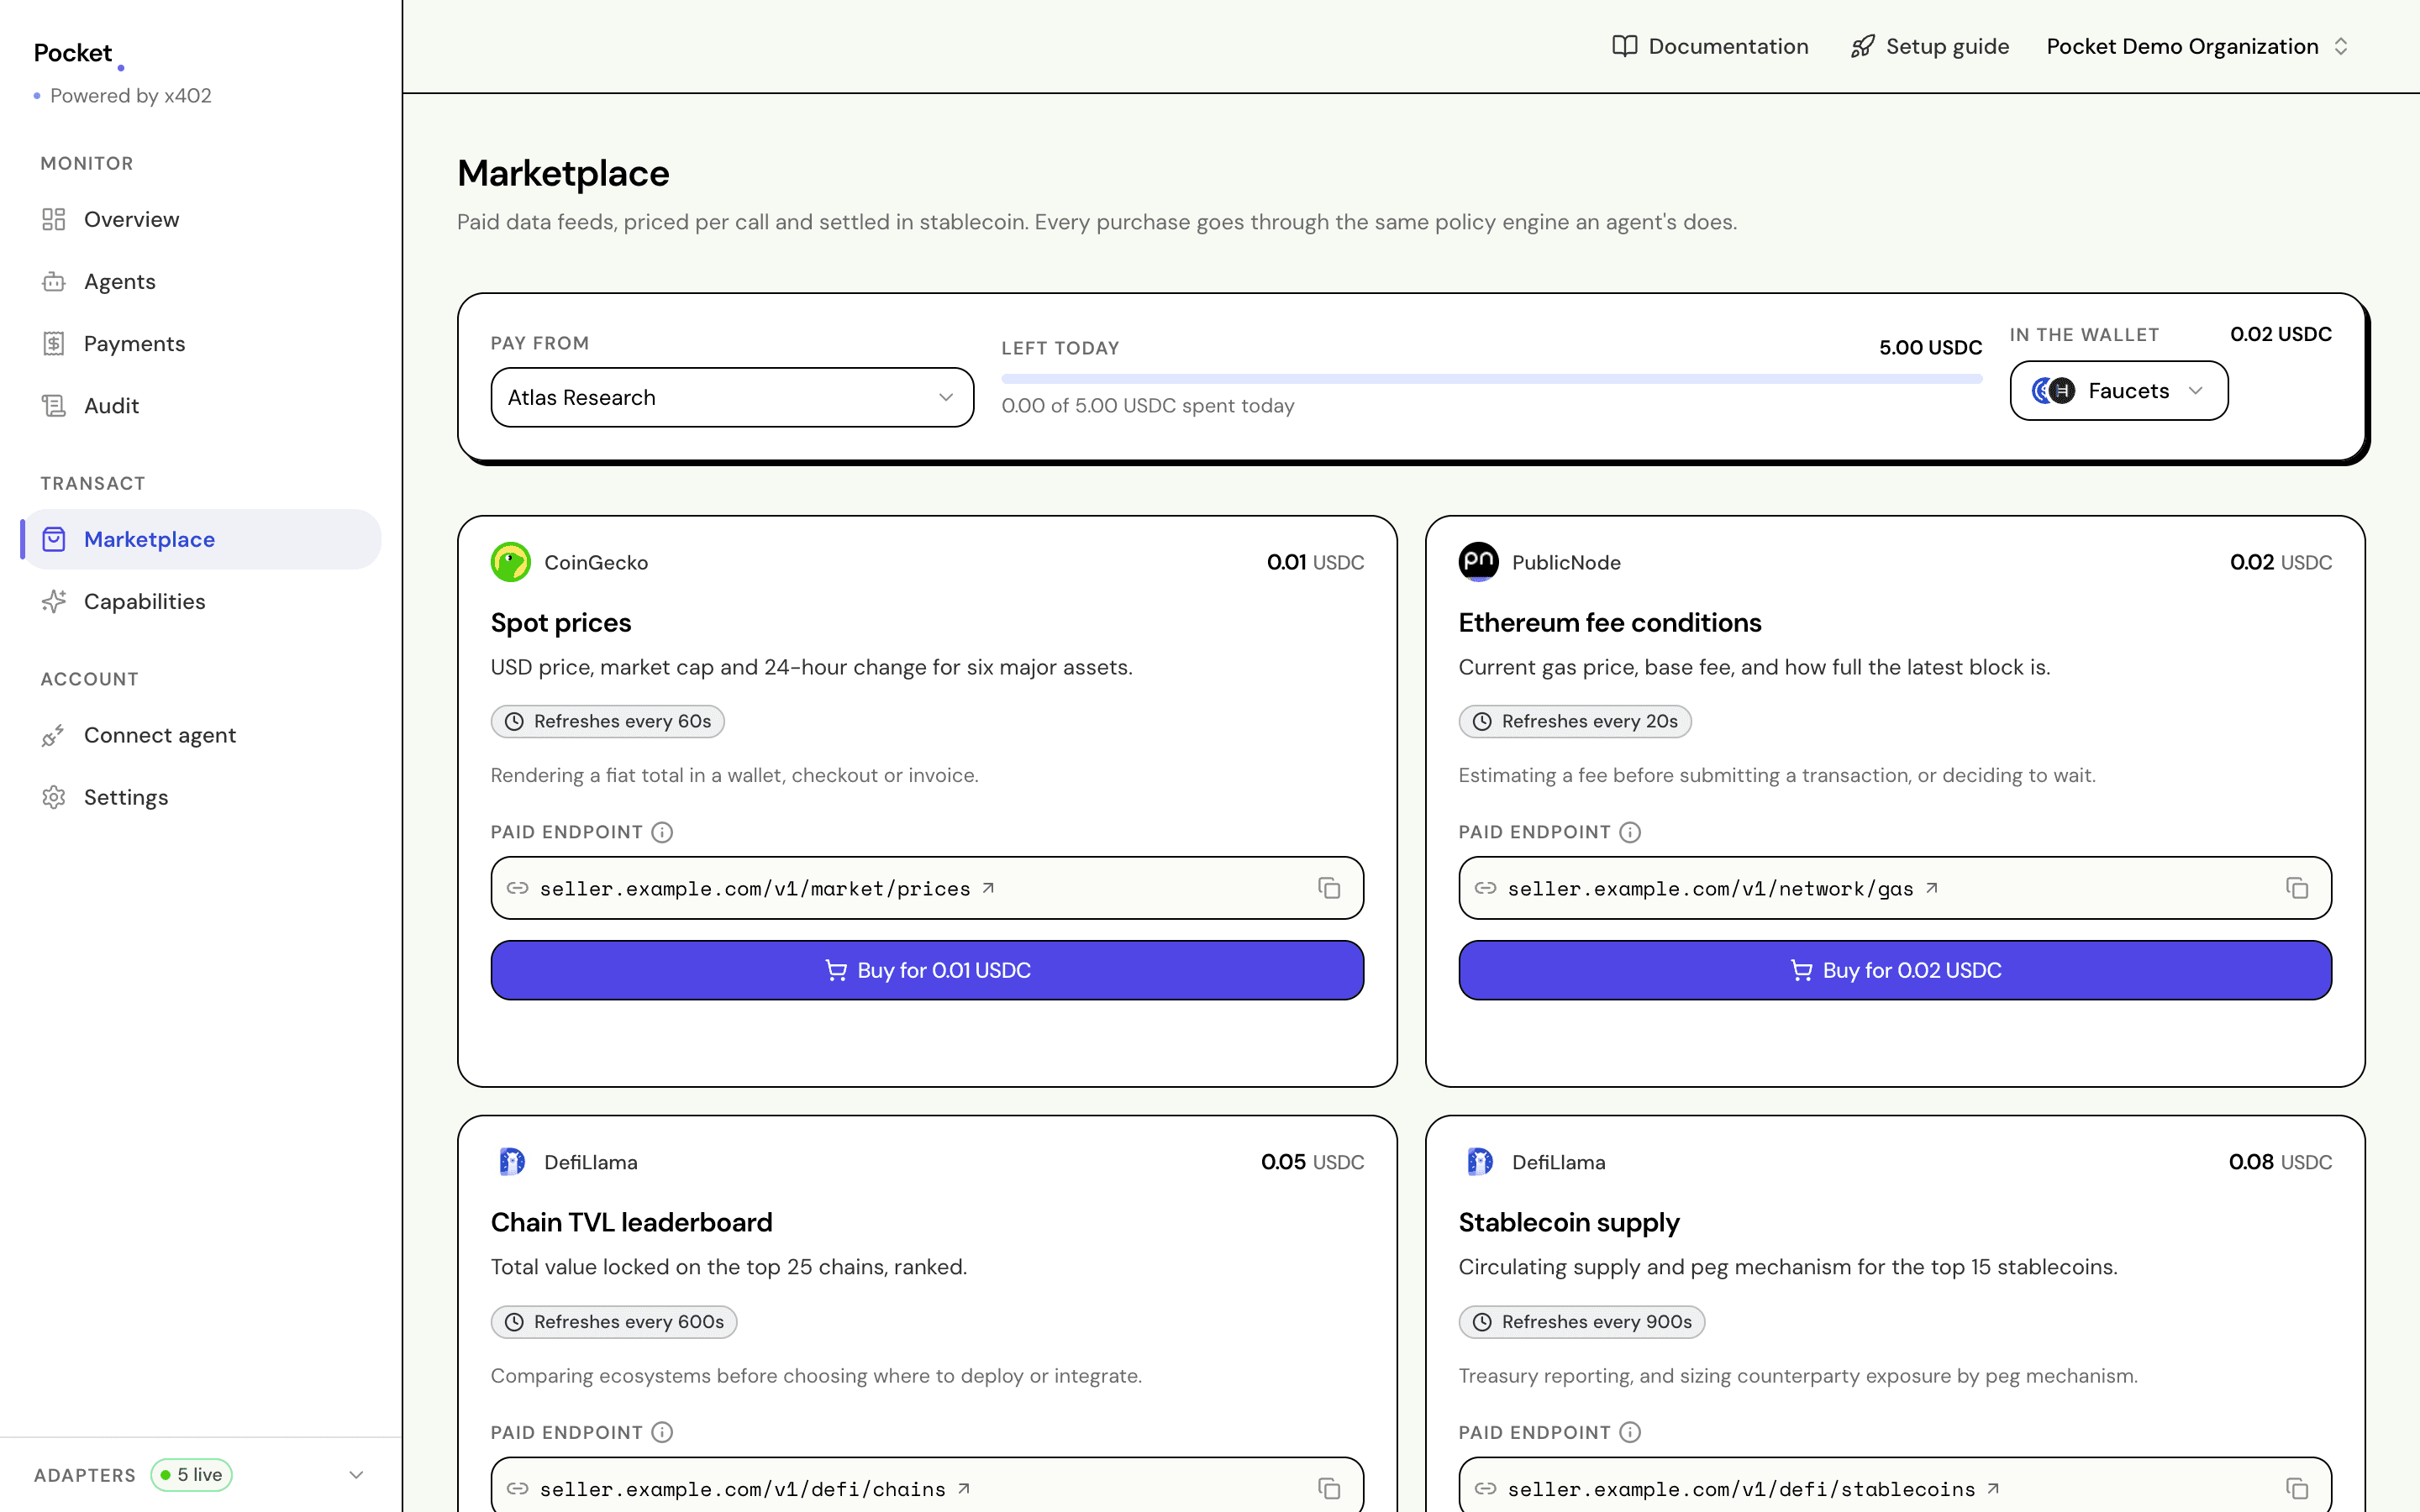
Task: Copy the market/prices endpoint URL
Action: 1328,888
